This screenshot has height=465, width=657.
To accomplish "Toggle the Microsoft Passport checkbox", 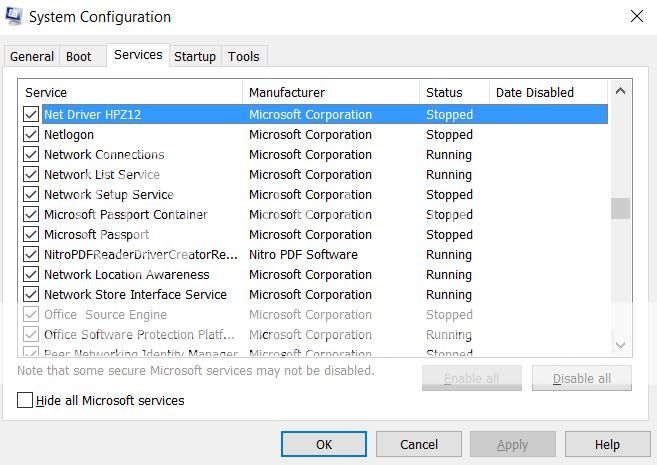I will 31,234.
